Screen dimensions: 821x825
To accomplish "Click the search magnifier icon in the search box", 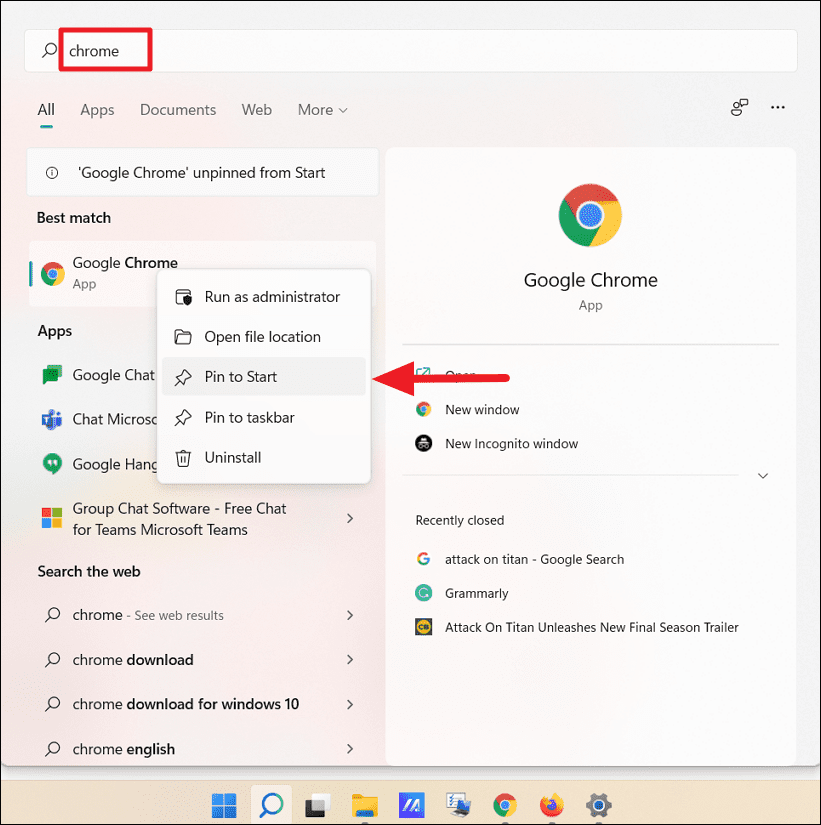I will (x=49, y=51).
